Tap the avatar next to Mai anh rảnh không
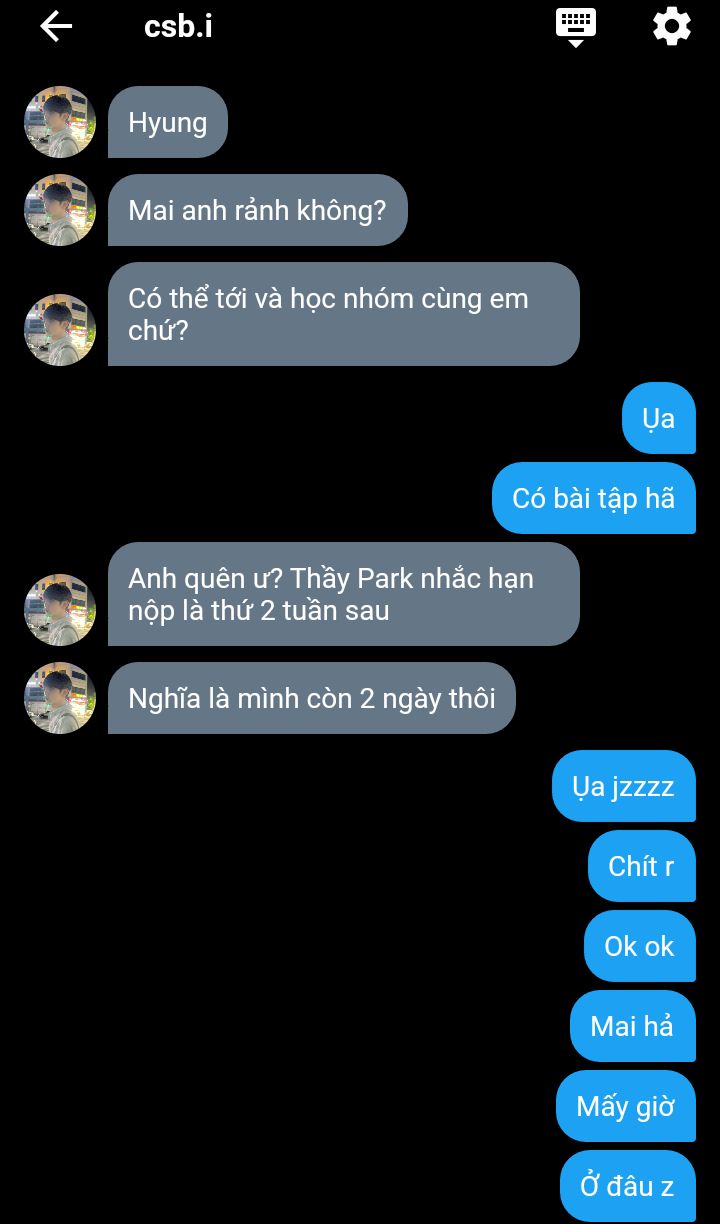Image resolution: width=720 pixels, height=1224 pixels. pos(60,210)
